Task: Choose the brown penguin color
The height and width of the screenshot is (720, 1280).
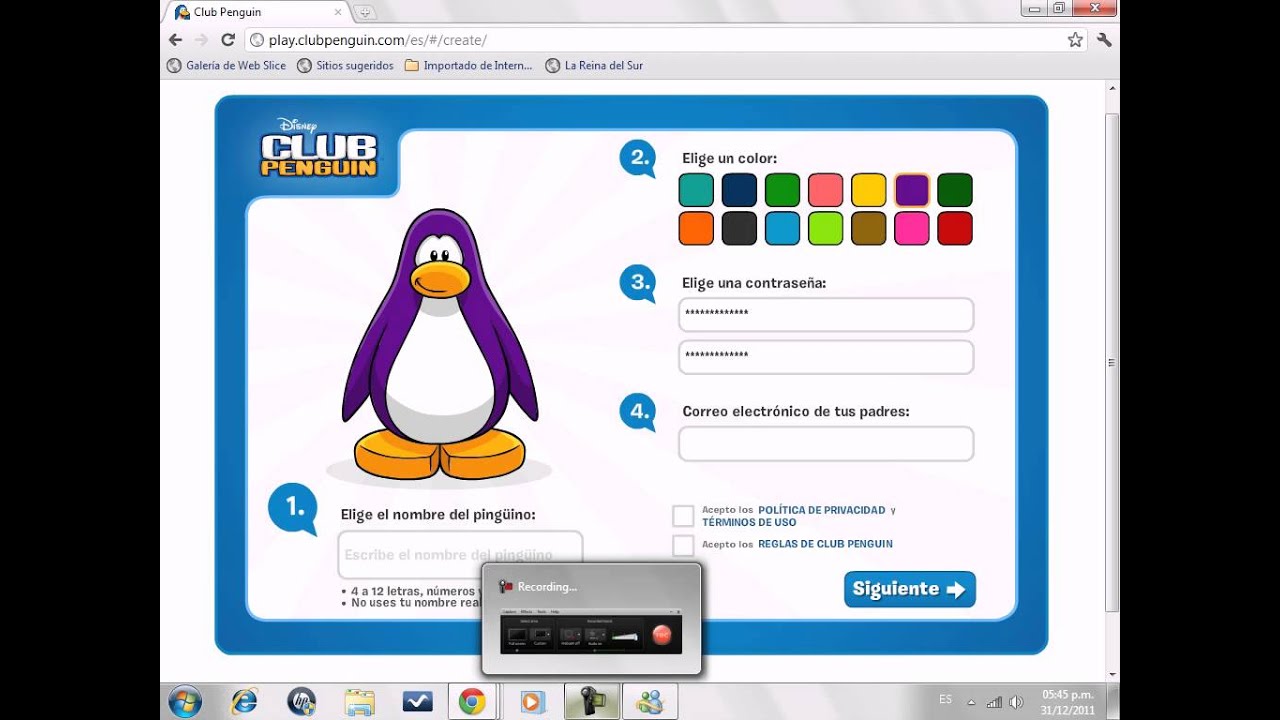Action: pos(869,228)
